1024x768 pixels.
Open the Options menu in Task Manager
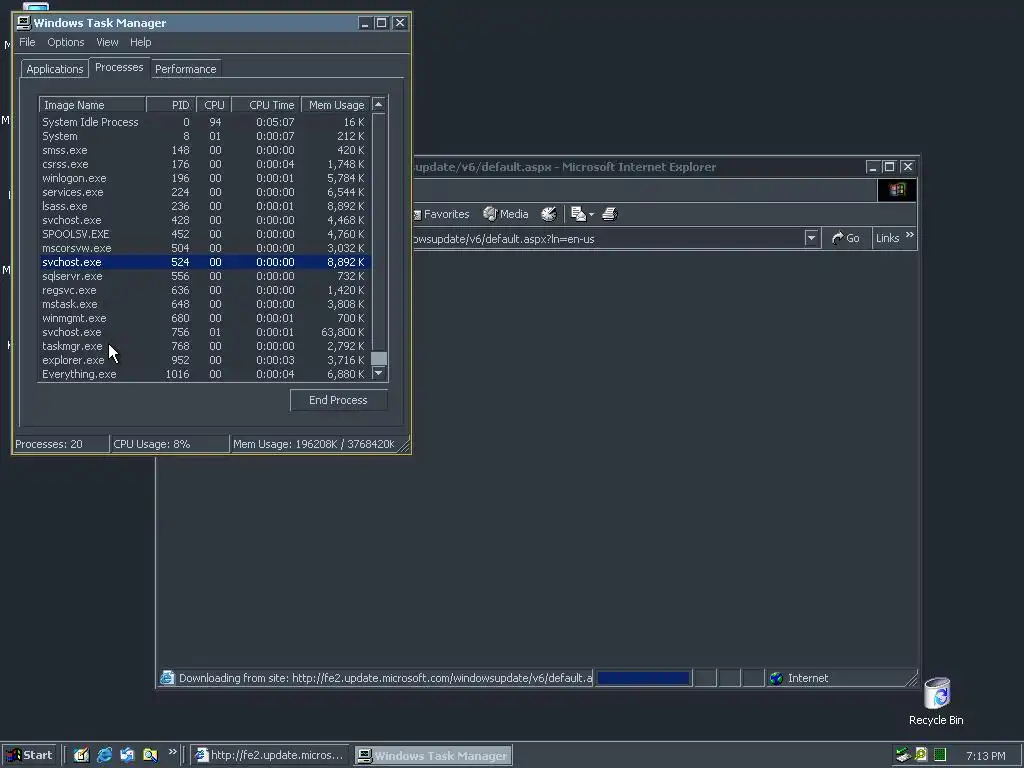tap(65, 42)
